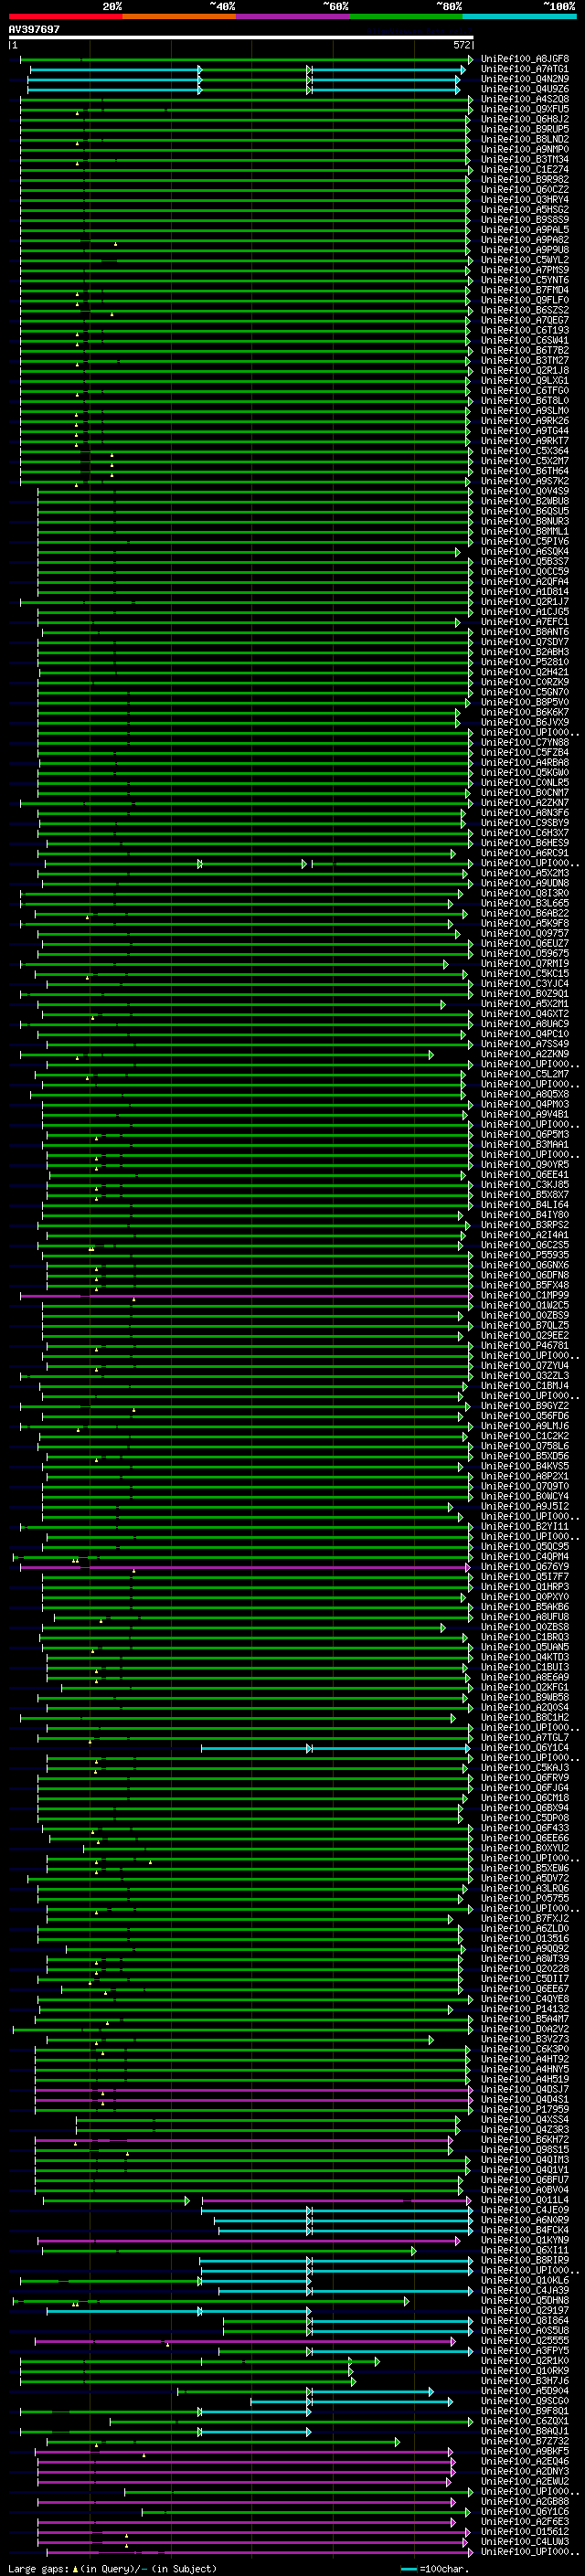Open hit UniRef100_Q4U9Z6

[525, 89]
